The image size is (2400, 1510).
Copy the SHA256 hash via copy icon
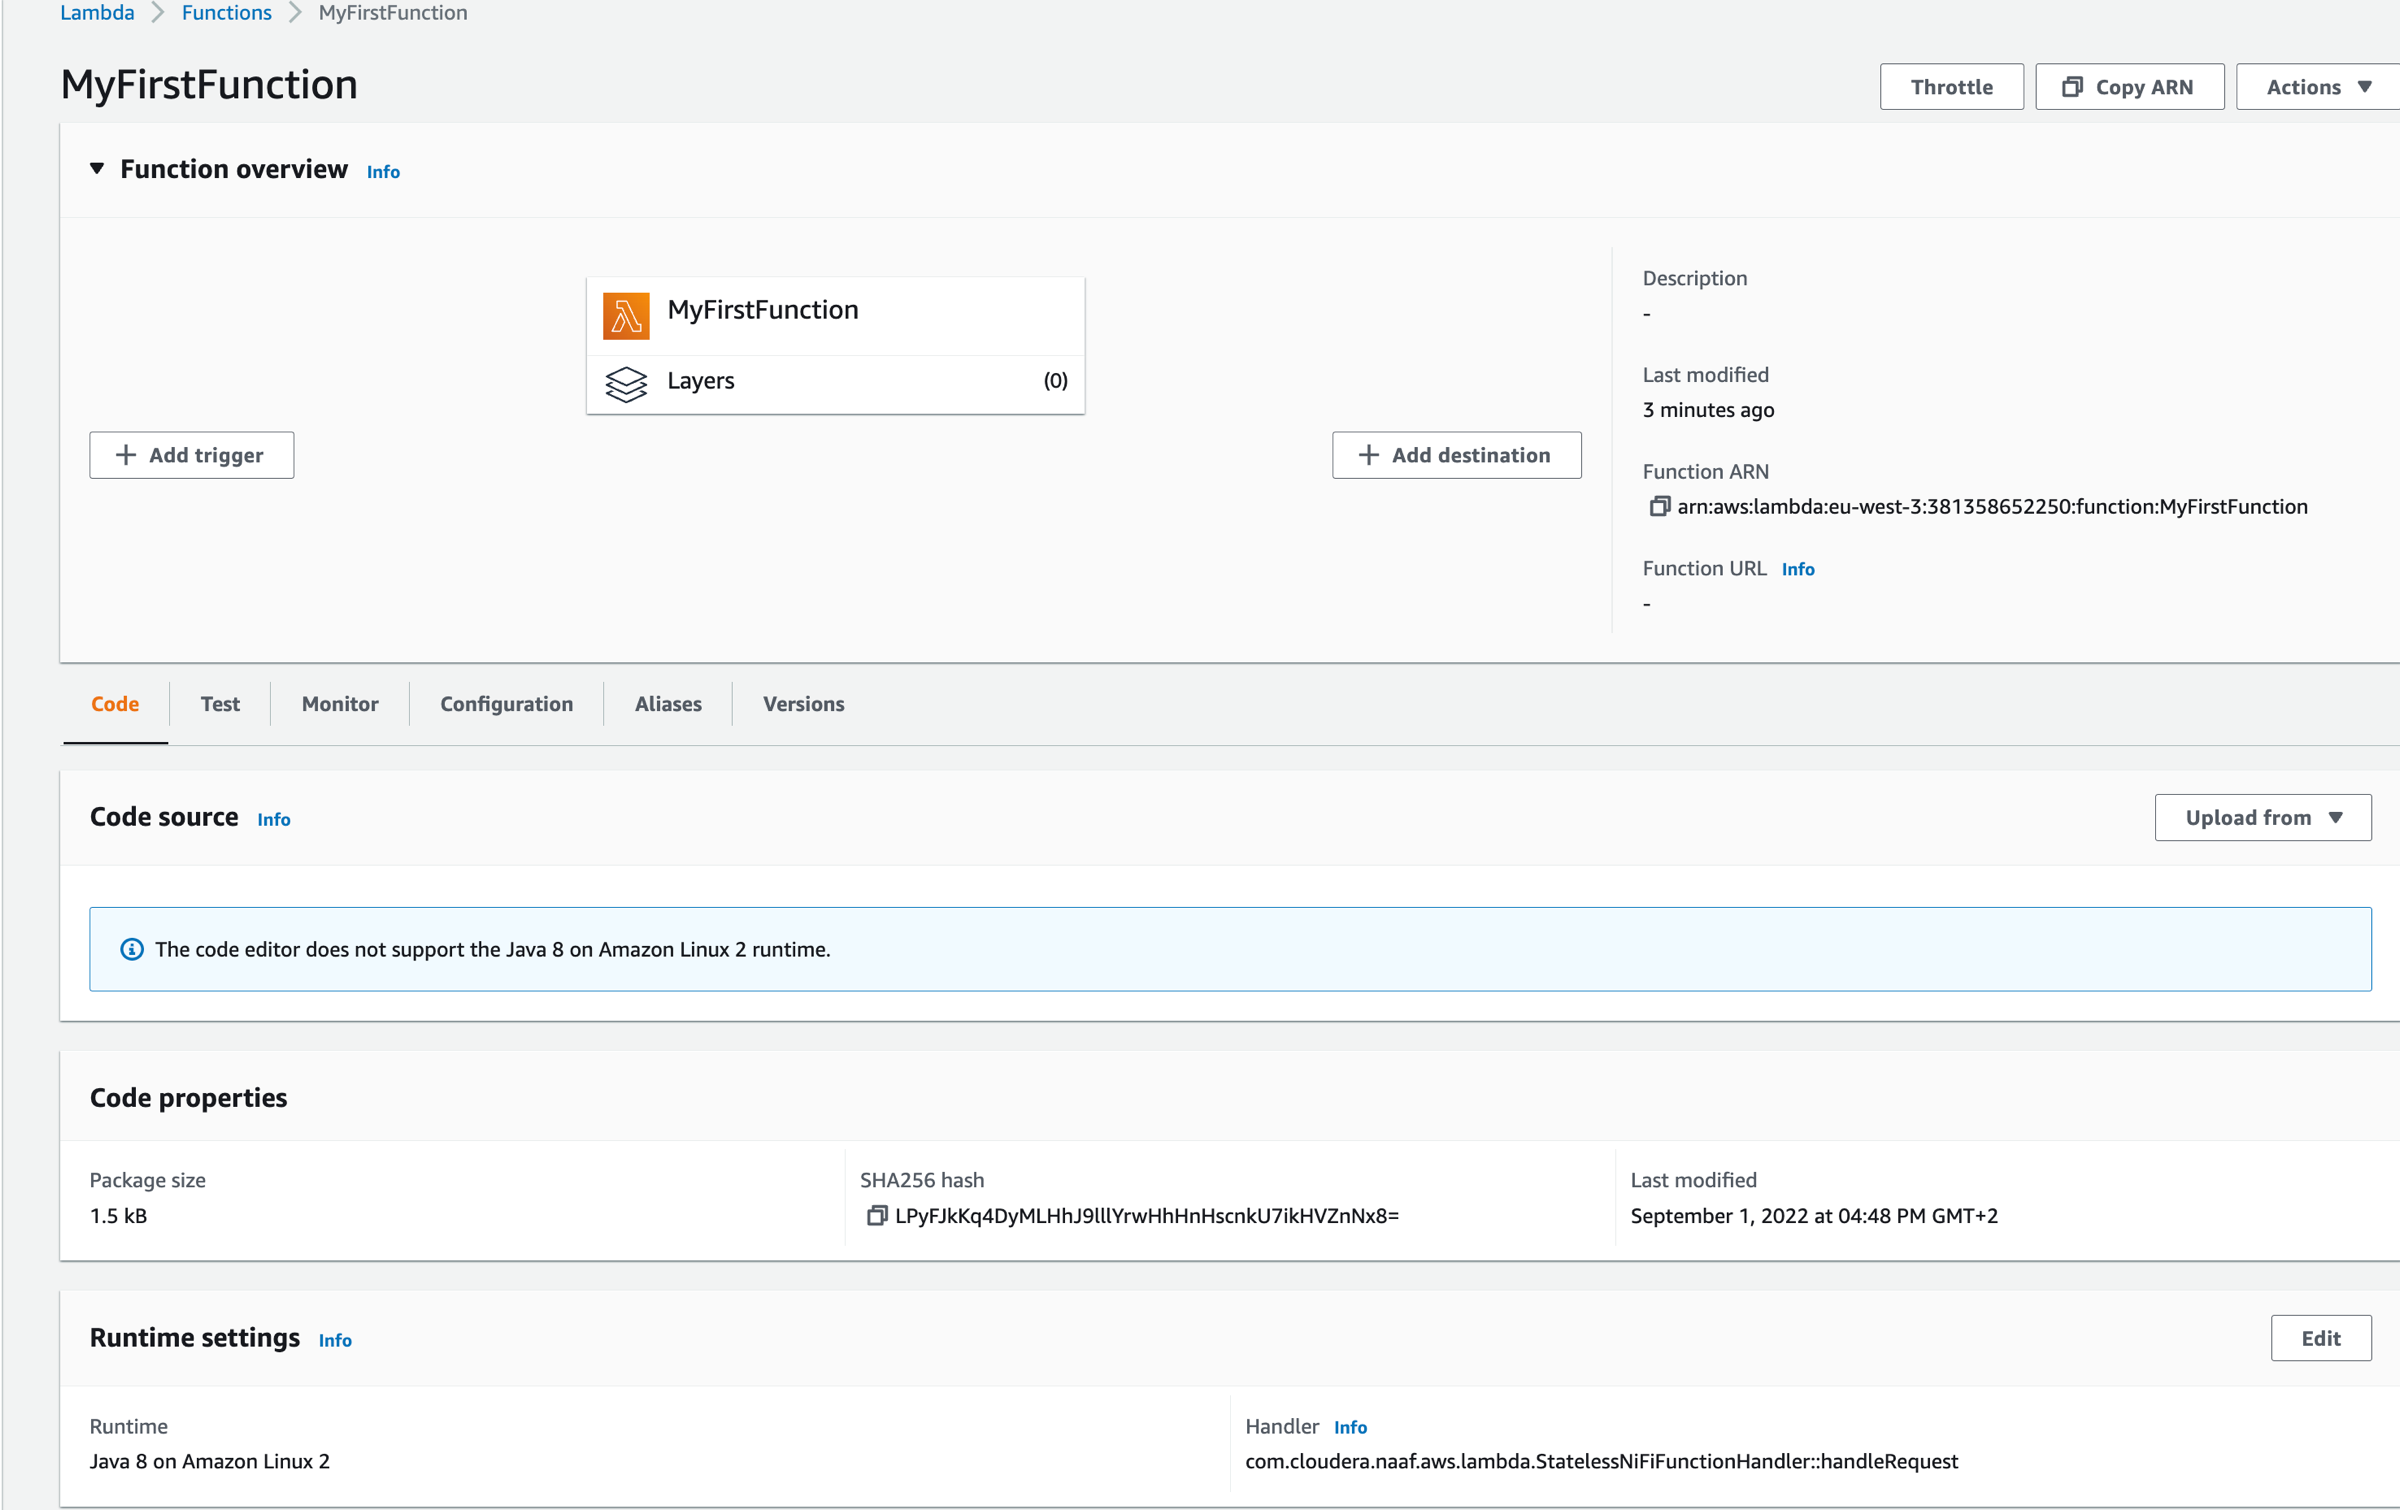coord(876,1216)
